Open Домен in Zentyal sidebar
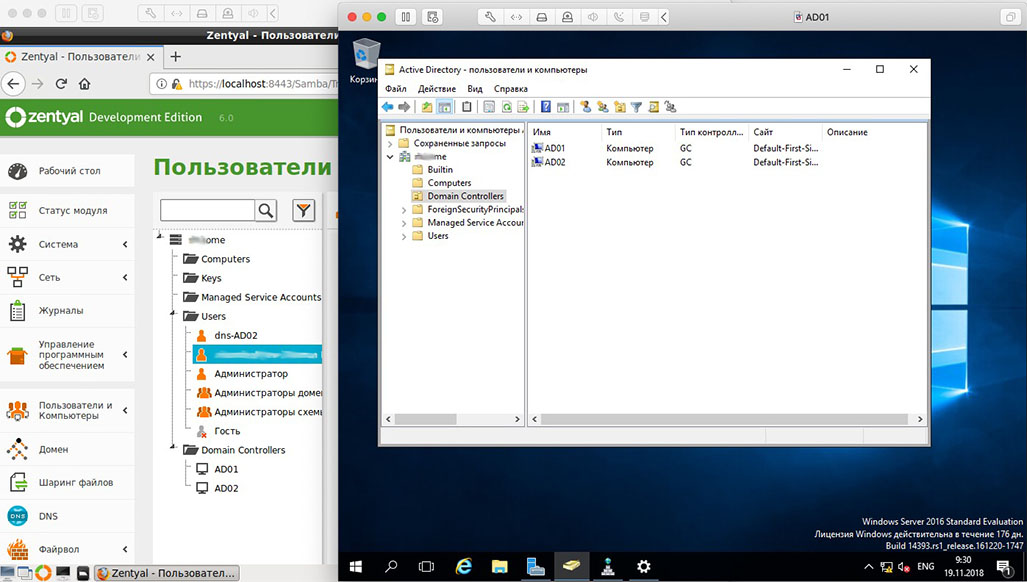The width and height of the screenshot is (1027, 582). point(67,449)
